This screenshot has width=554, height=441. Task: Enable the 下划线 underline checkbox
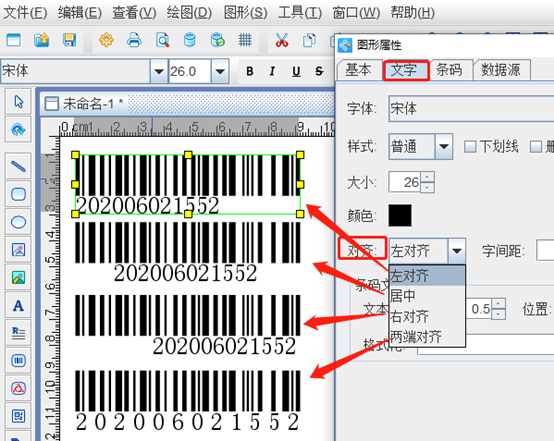[470, 146]
